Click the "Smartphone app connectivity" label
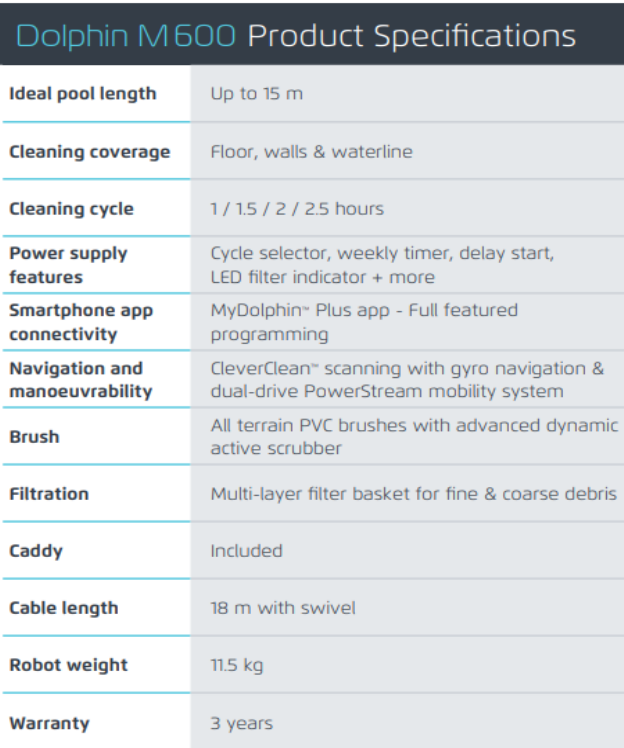 click(x=81, y=322)
